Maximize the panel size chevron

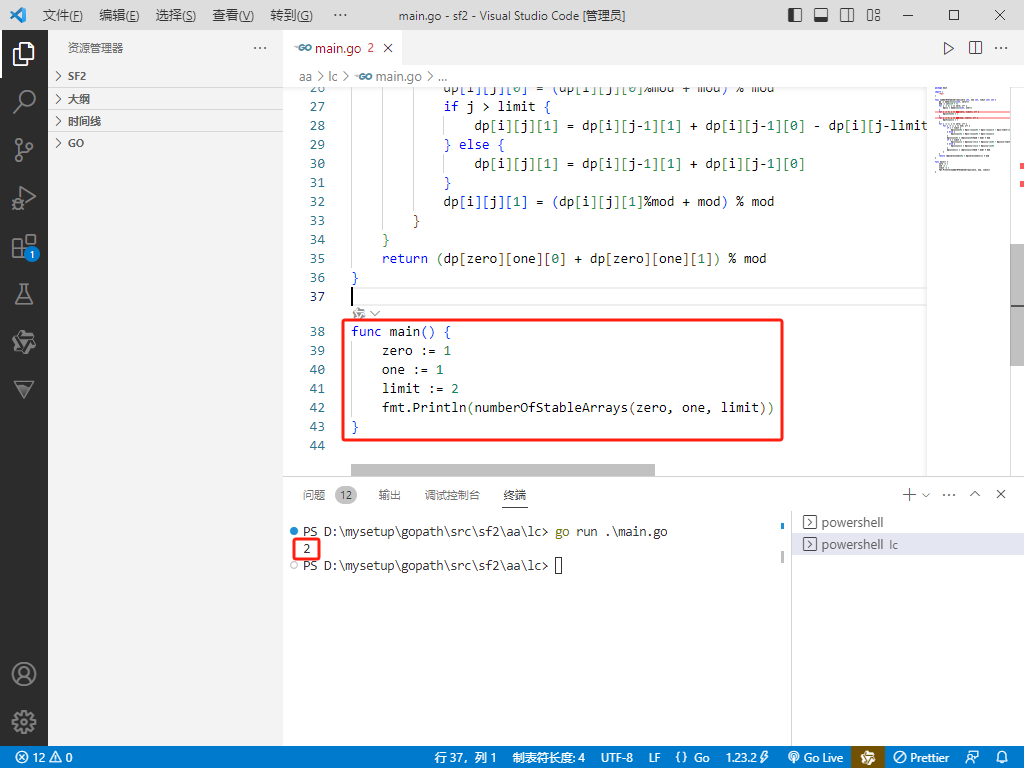coord(975,494)
